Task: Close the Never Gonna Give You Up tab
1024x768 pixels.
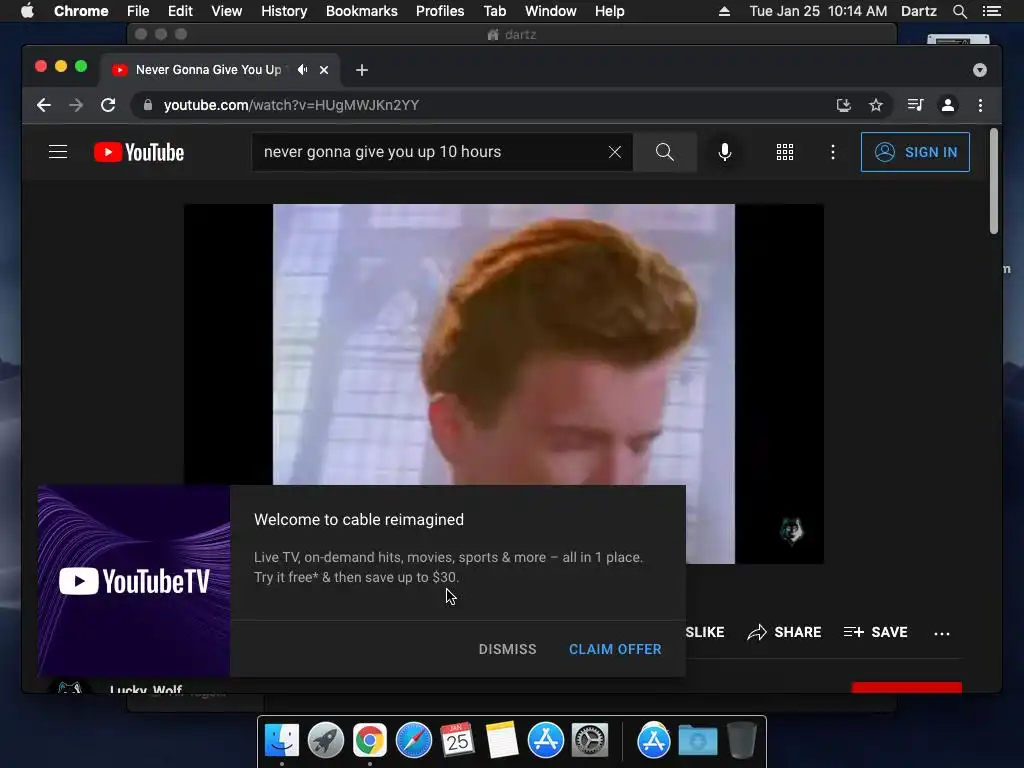Action: pyautogui.click(x=324, y=70)
